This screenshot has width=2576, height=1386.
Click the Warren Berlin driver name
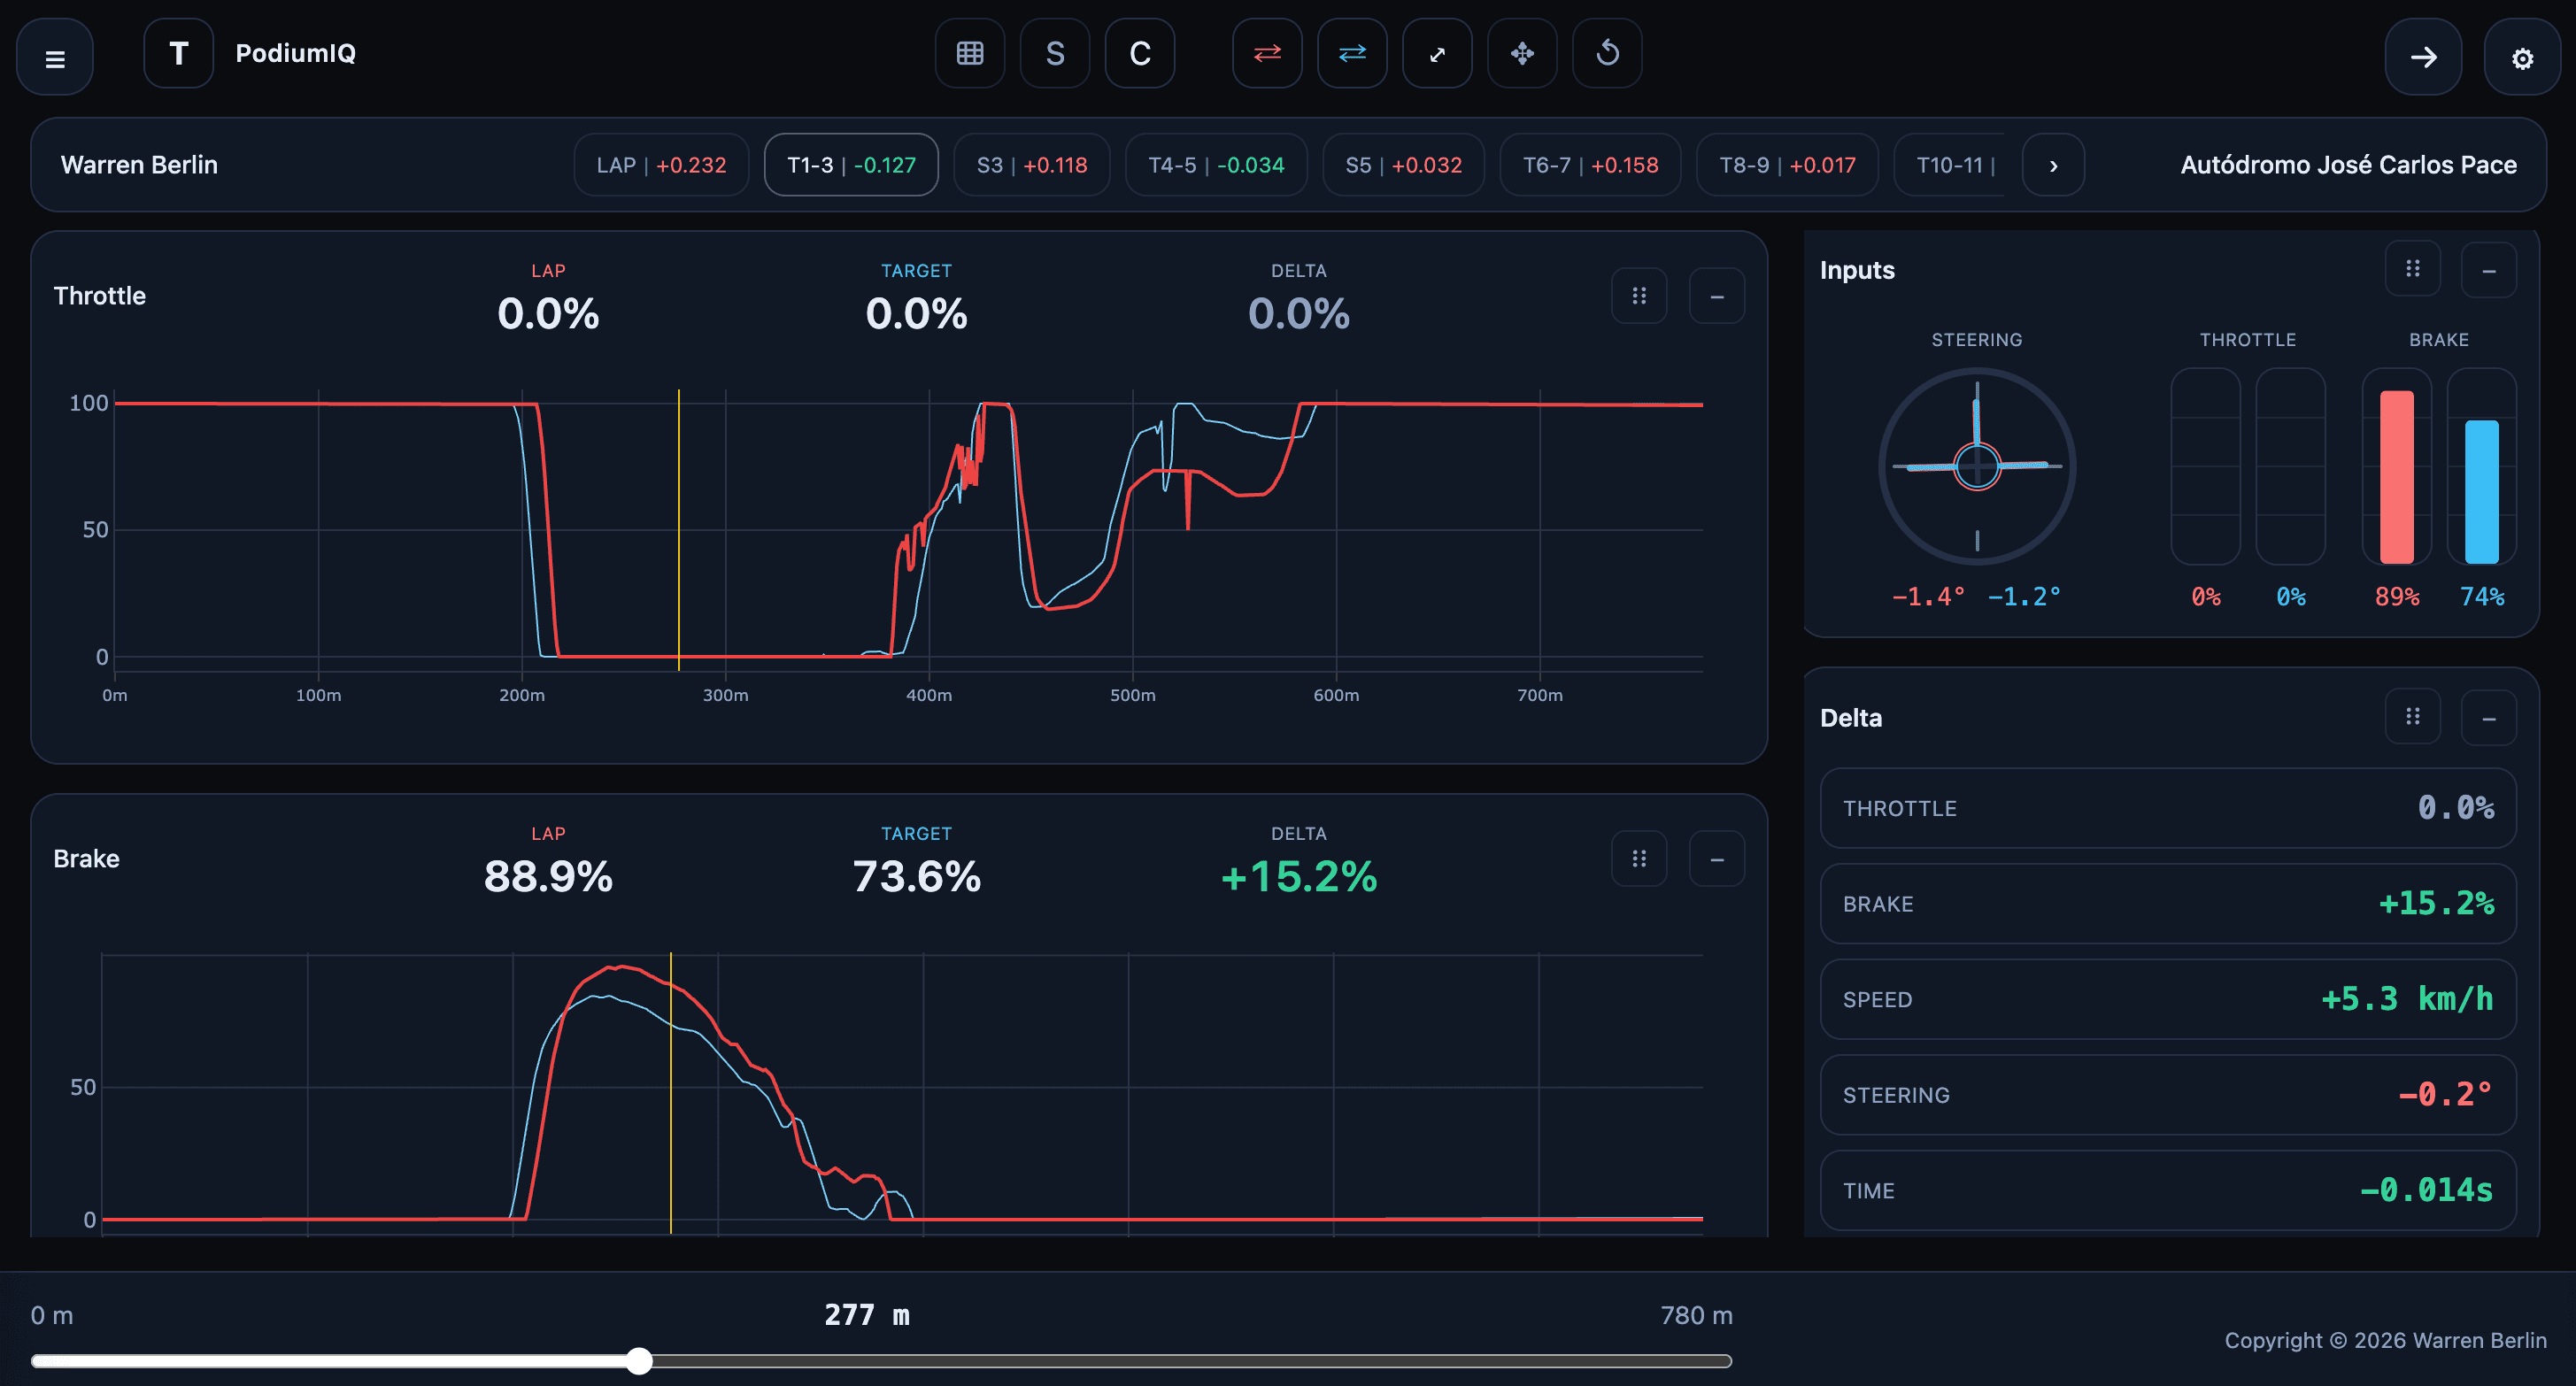pyautogui.click(x=139, y=165)
